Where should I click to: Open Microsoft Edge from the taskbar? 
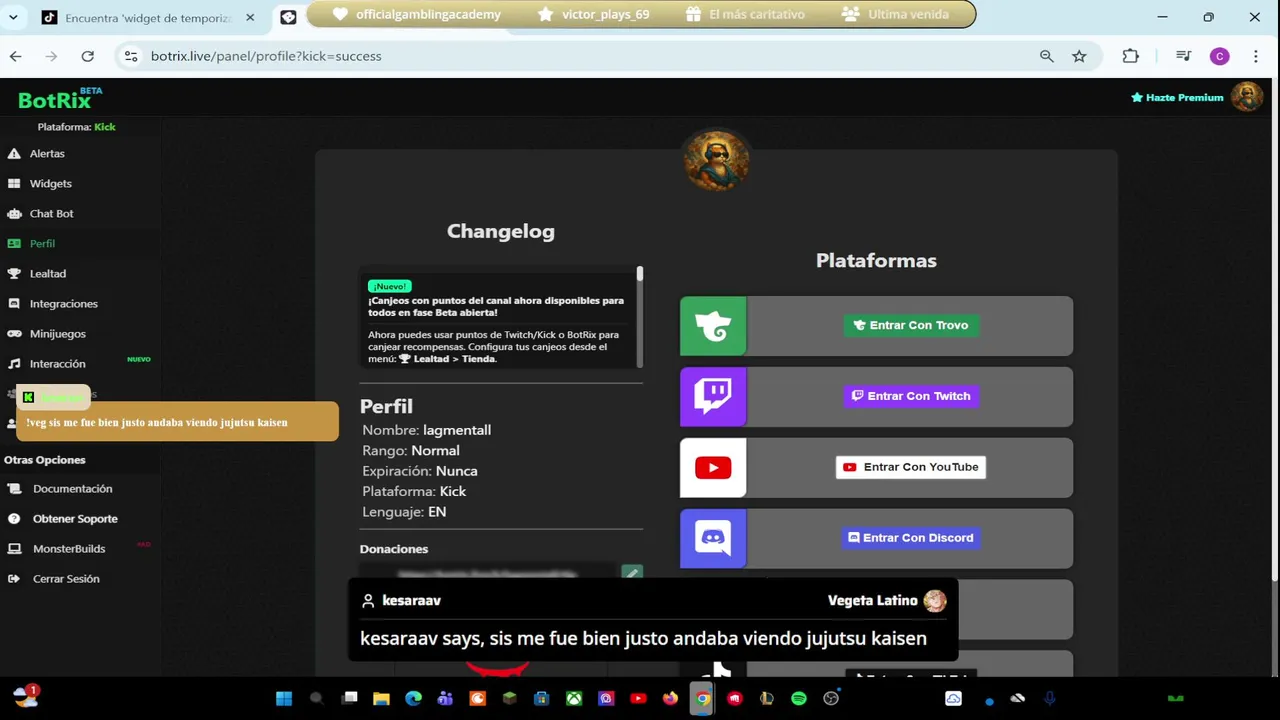pos(413,699)
